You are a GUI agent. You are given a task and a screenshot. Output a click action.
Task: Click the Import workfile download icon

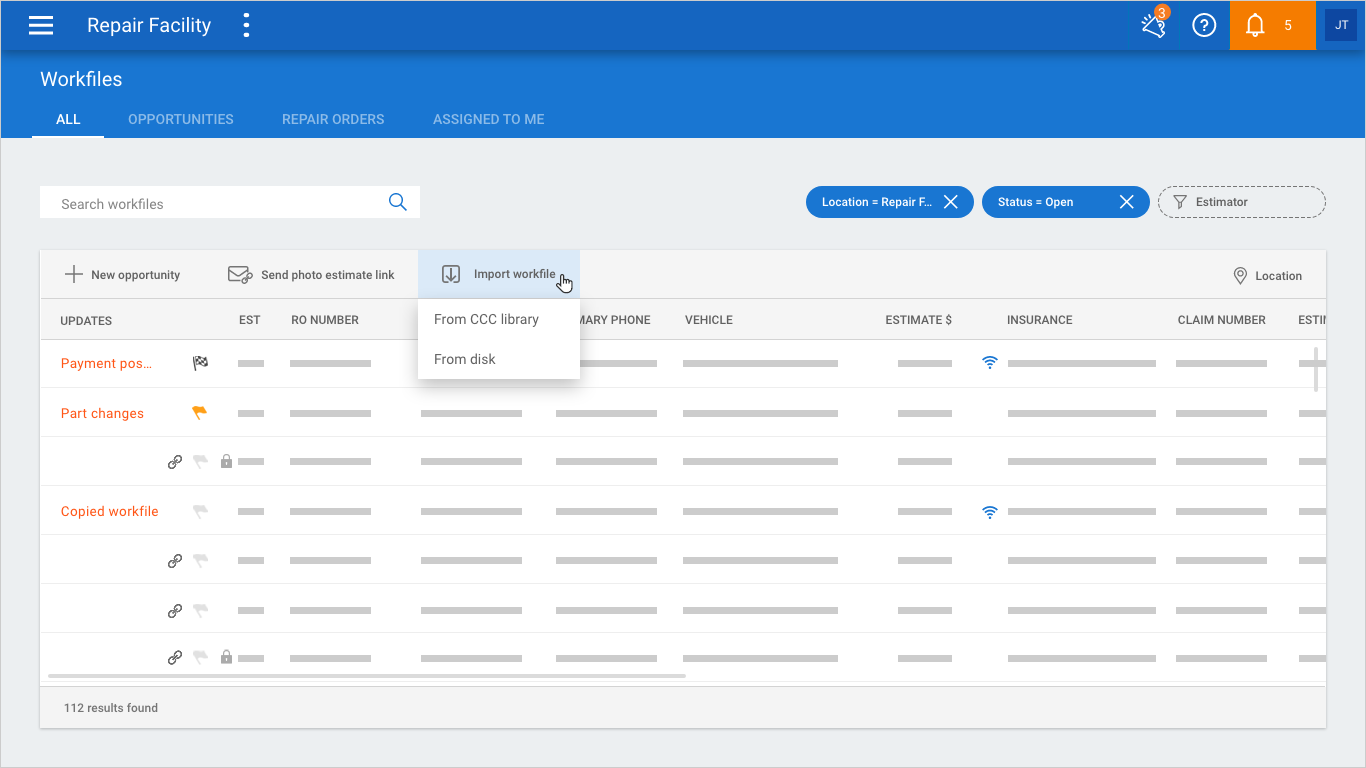tap(451, 274)
